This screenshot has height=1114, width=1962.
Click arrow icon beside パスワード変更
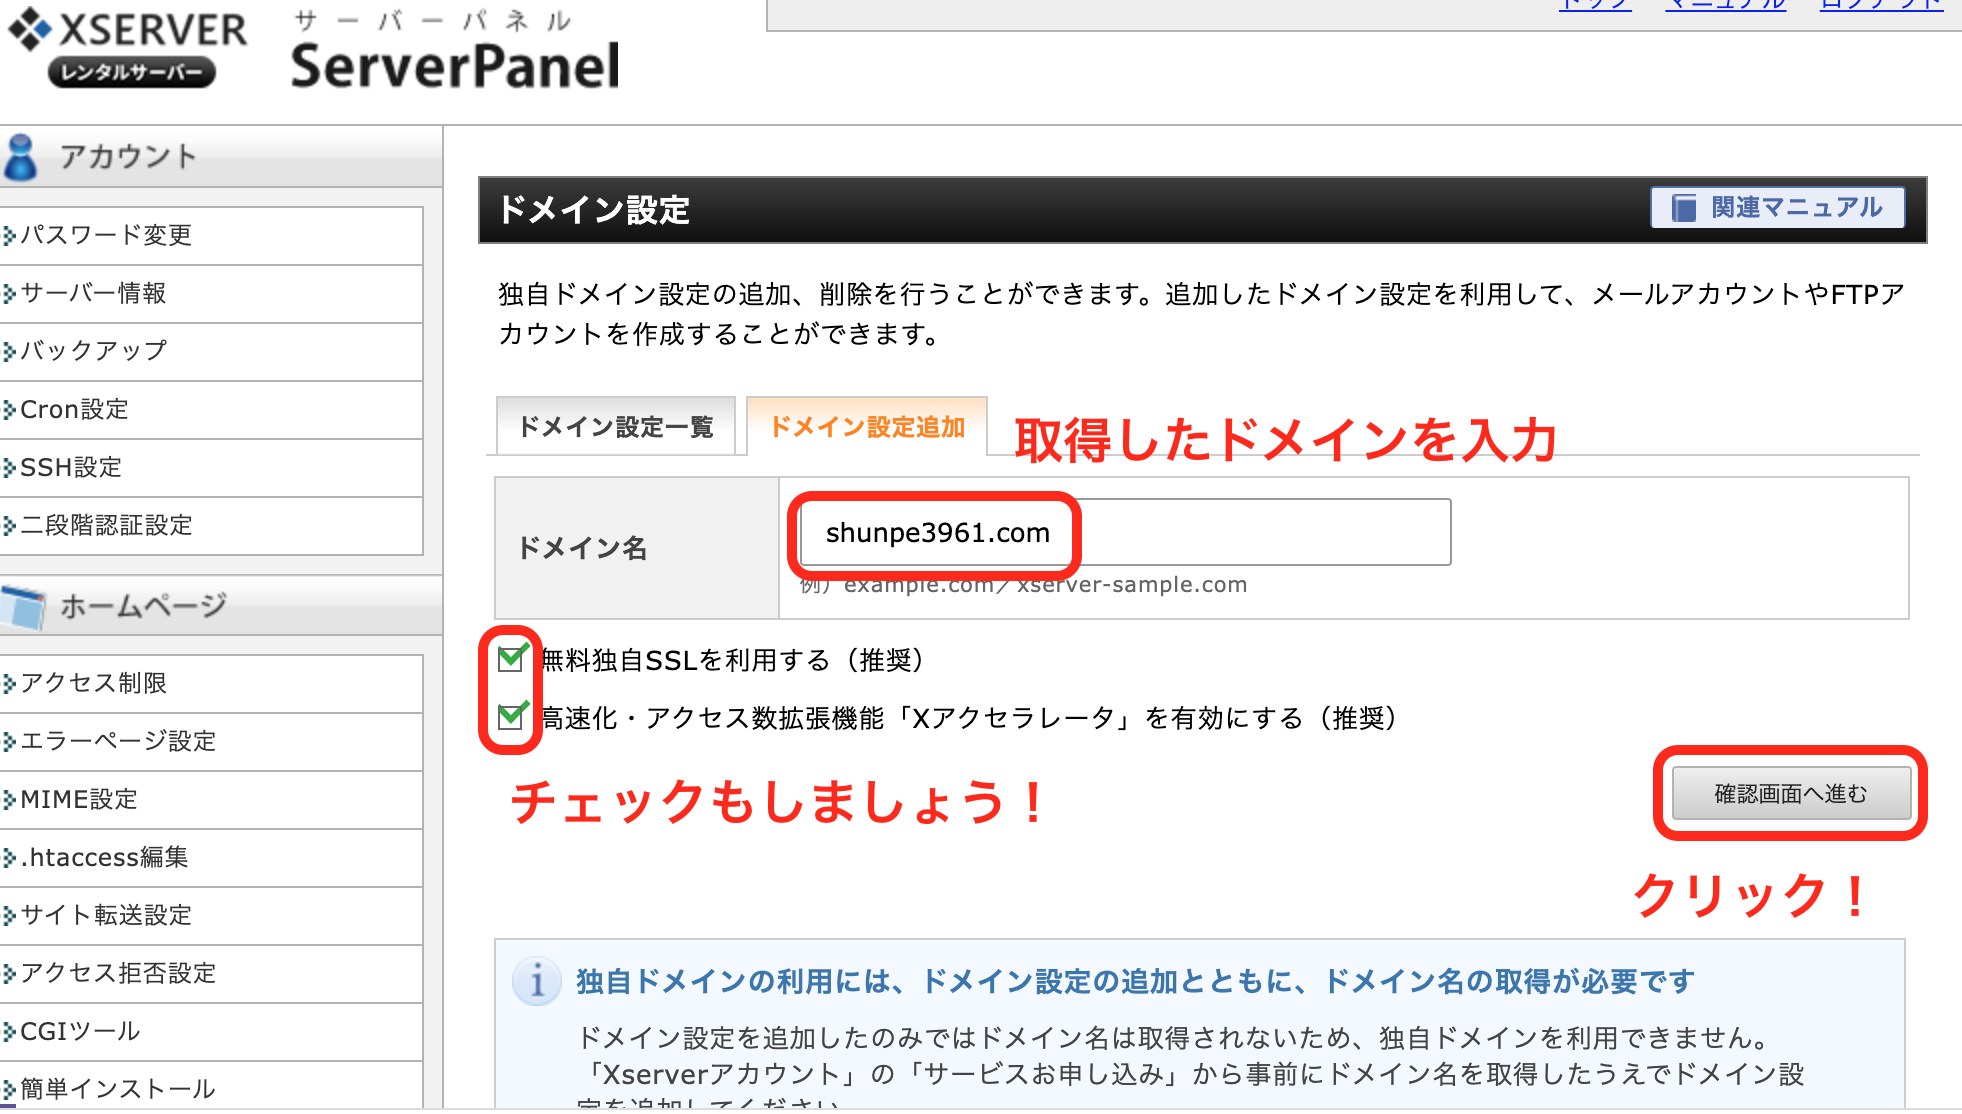10,236
